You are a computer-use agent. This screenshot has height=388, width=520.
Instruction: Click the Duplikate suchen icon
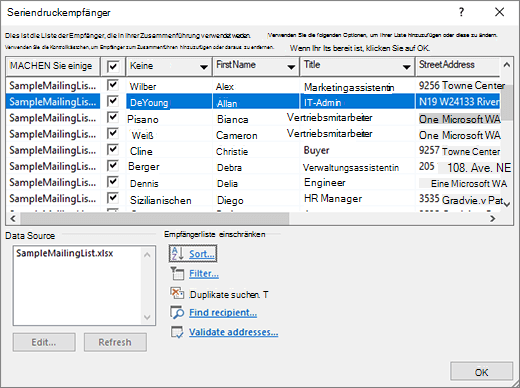(177, 293)
